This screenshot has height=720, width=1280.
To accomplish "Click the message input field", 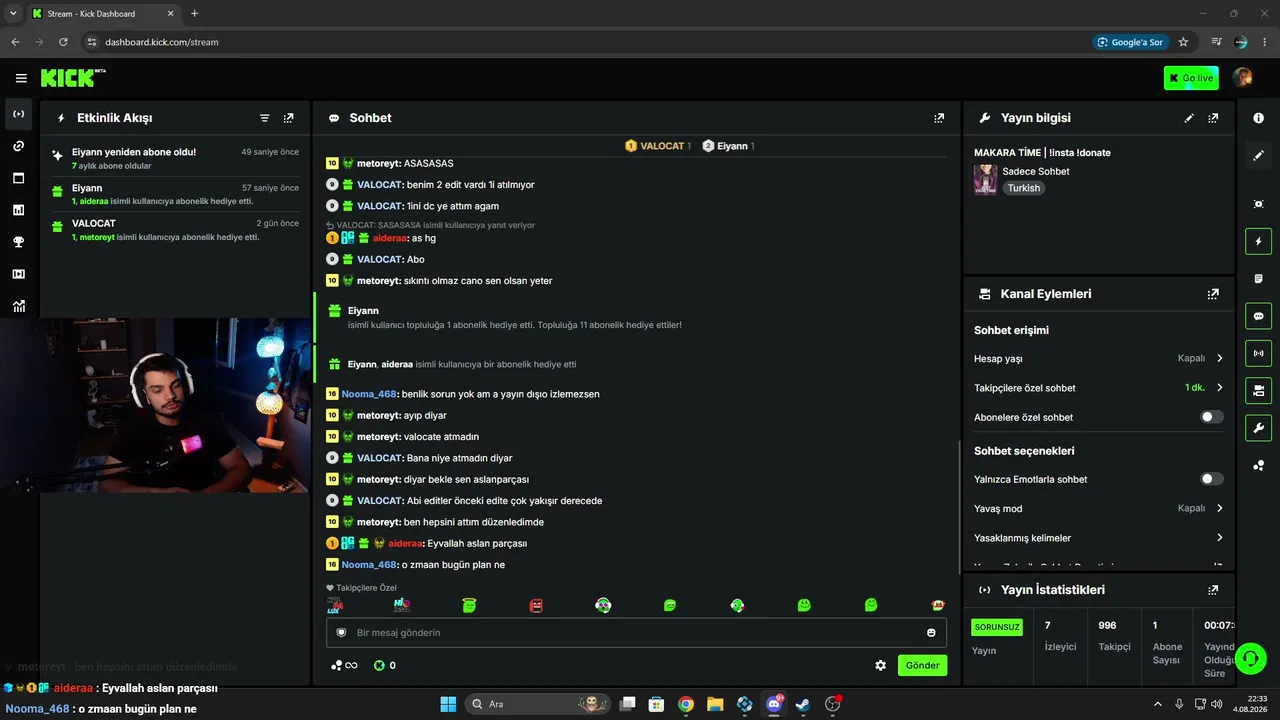I will 636,633.
